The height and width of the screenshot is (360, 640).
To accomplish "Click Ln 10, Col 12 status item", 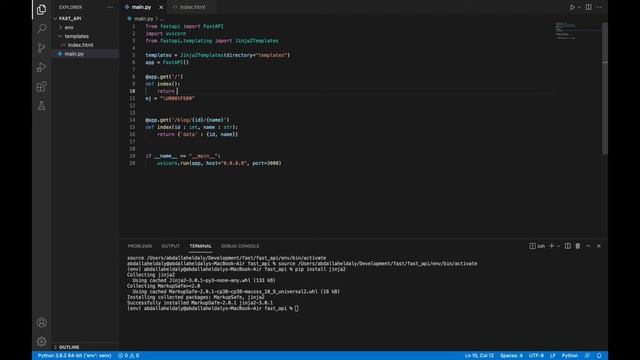I will click(479, 356).
